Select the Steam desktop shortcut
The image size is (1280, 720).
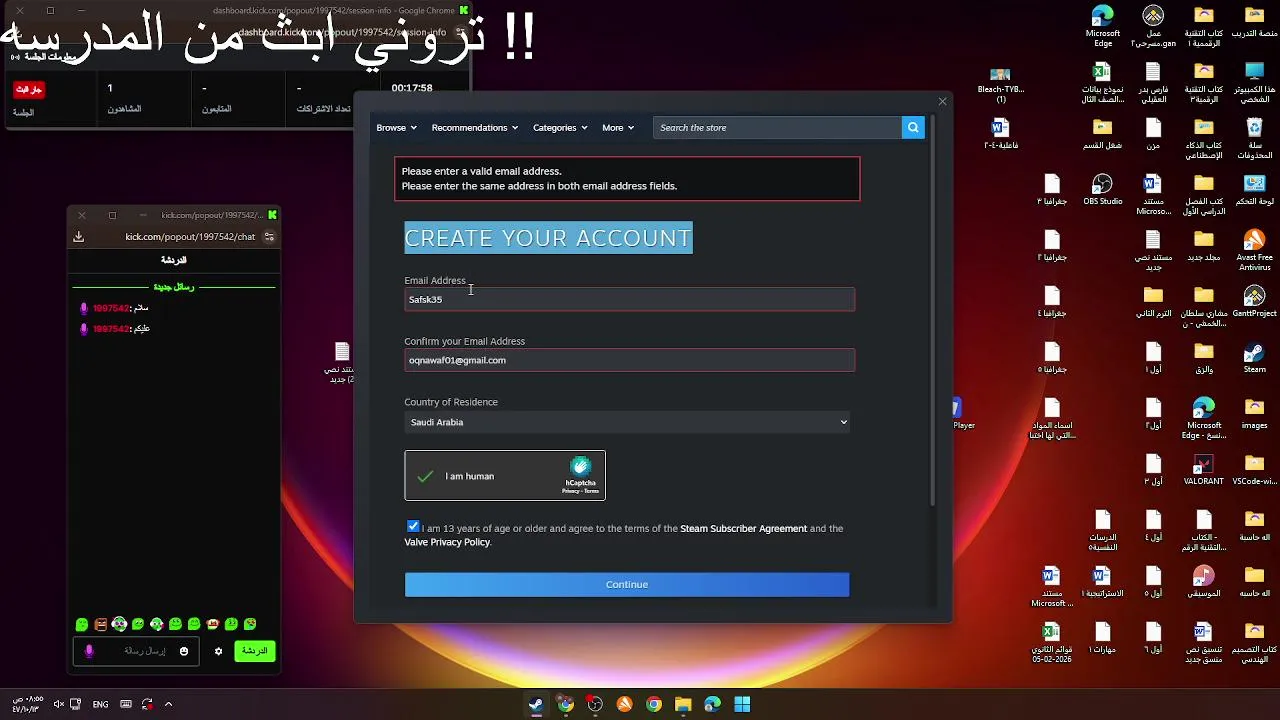pos(1254,358)
